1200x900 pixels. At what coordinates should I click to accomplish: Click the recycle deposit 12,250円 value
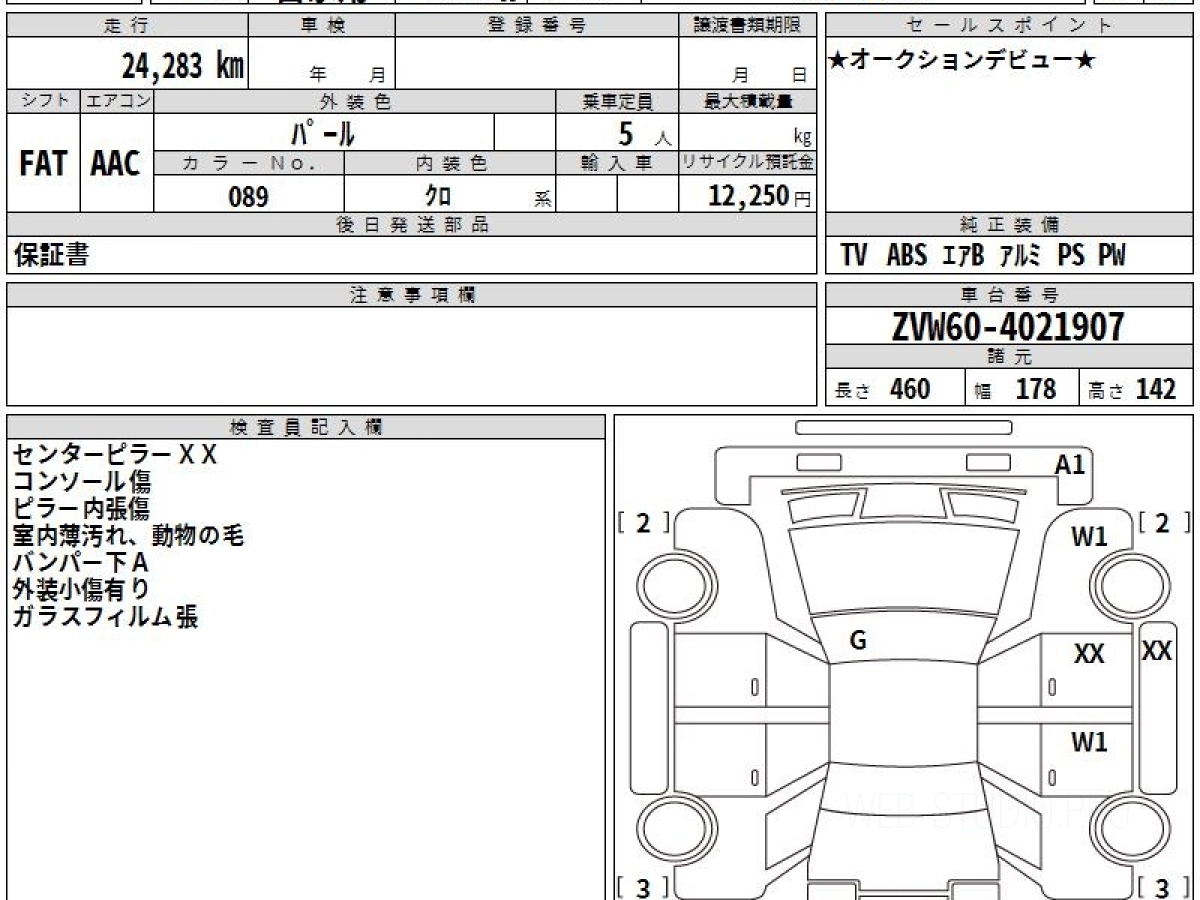point(759,196)
